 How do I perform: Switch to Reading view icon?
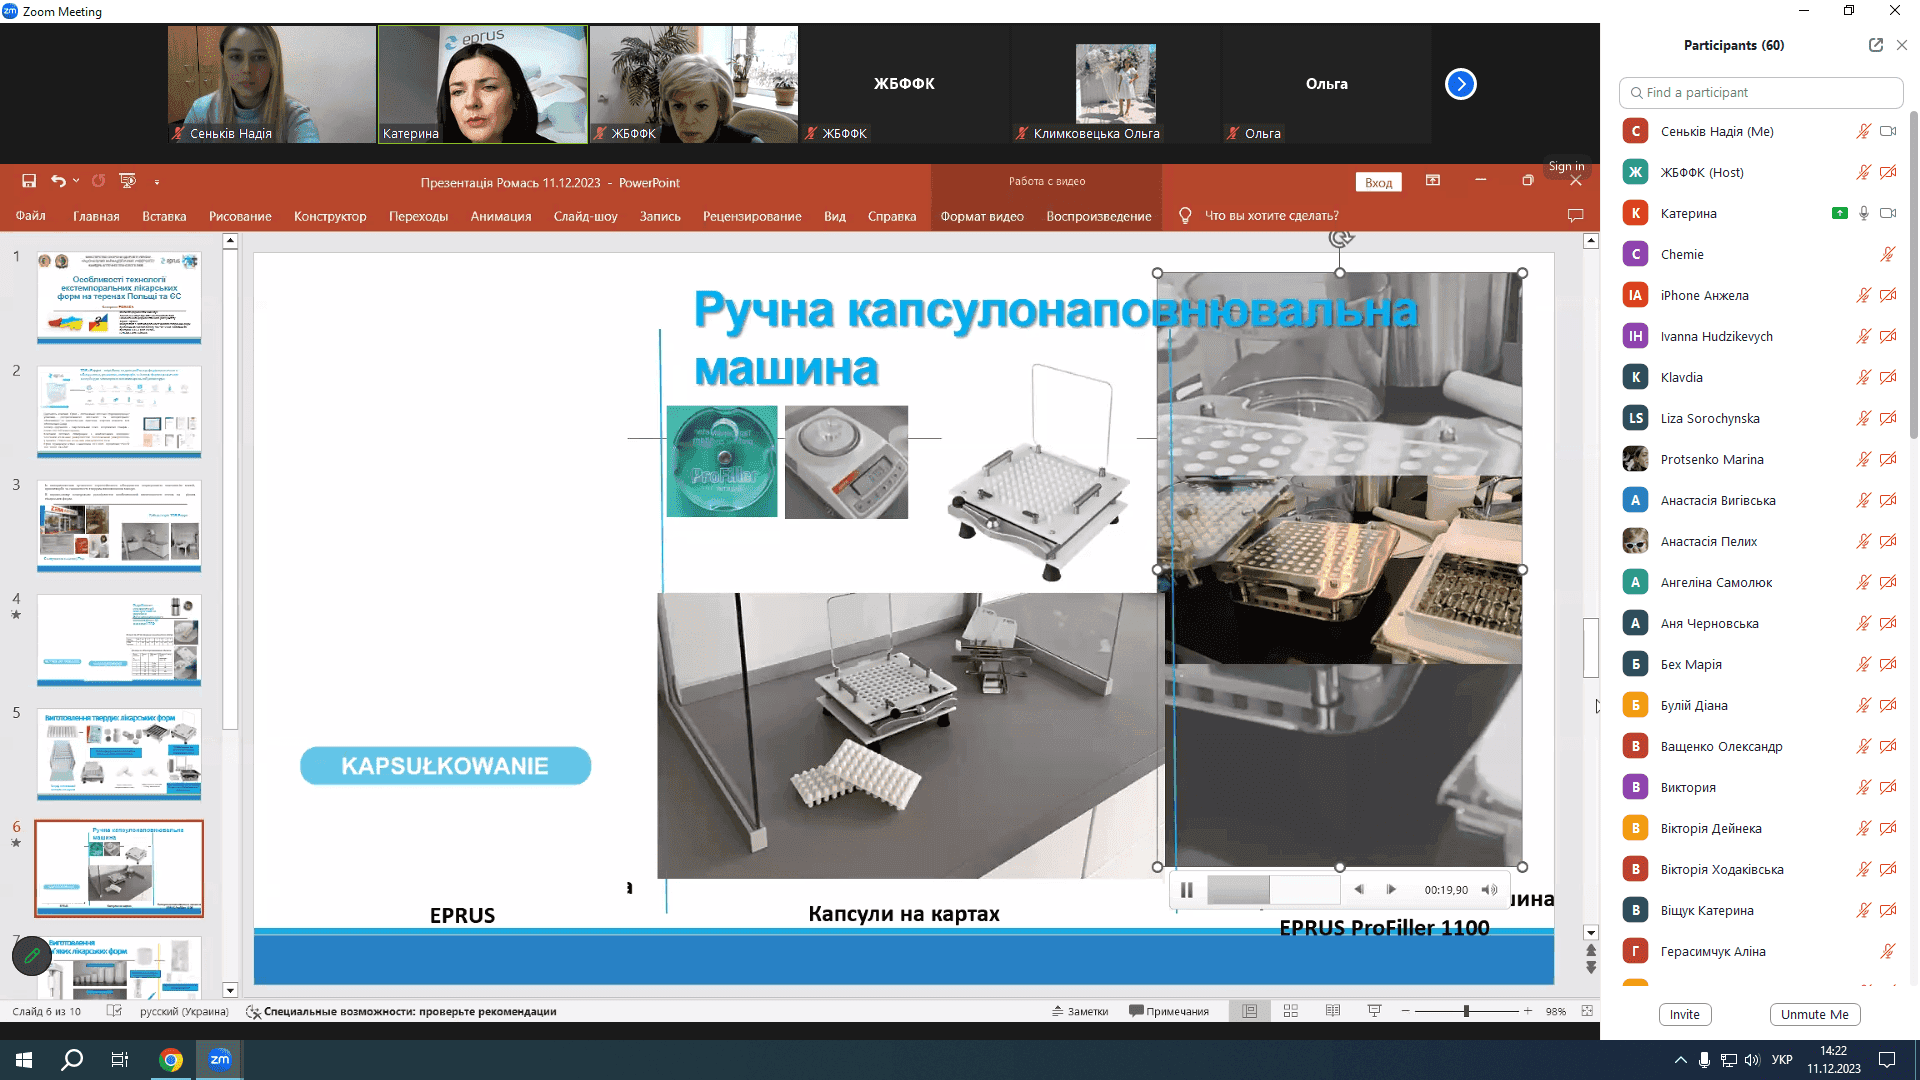click(x=1333, y=1011)
